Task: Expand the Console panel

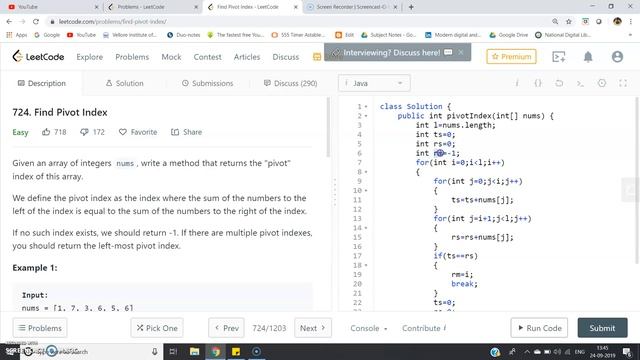Action: click(x=369, y=328)
